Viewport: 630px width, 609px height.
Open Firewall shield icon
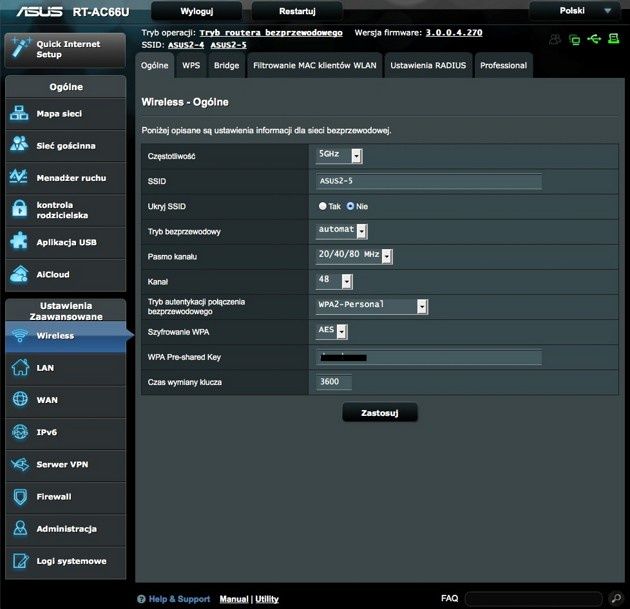tap(20, 497)
